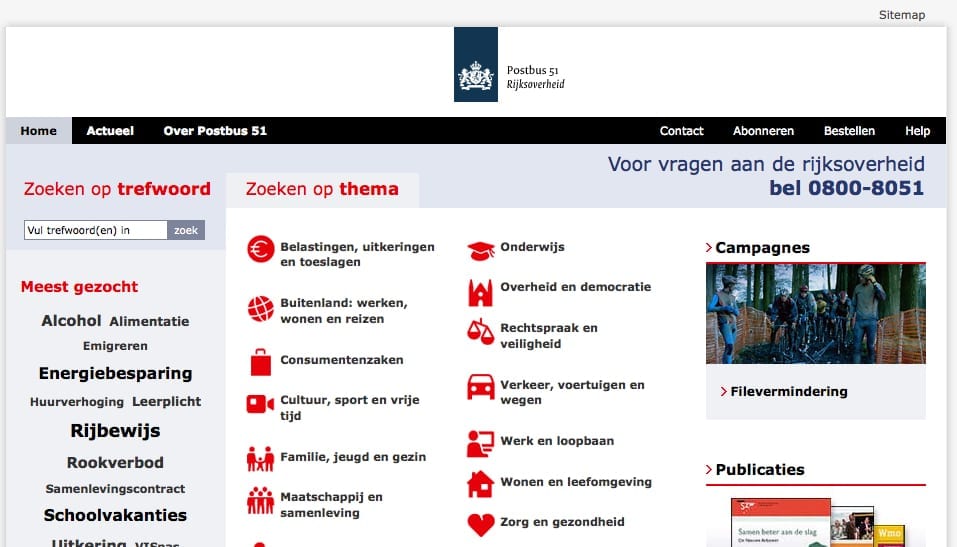Switch to Zoeken op thema tab

click(x=322, y=189)
